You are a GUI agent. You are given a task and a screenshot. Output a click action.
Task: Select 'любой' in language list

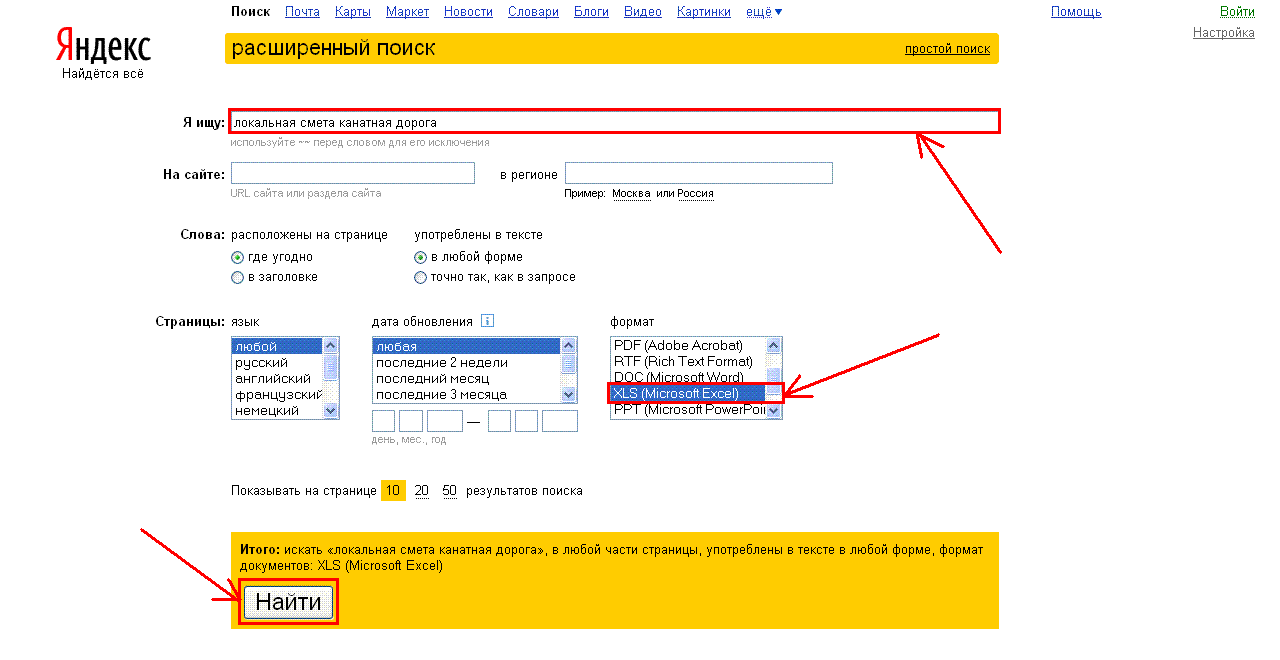(277, 346)
